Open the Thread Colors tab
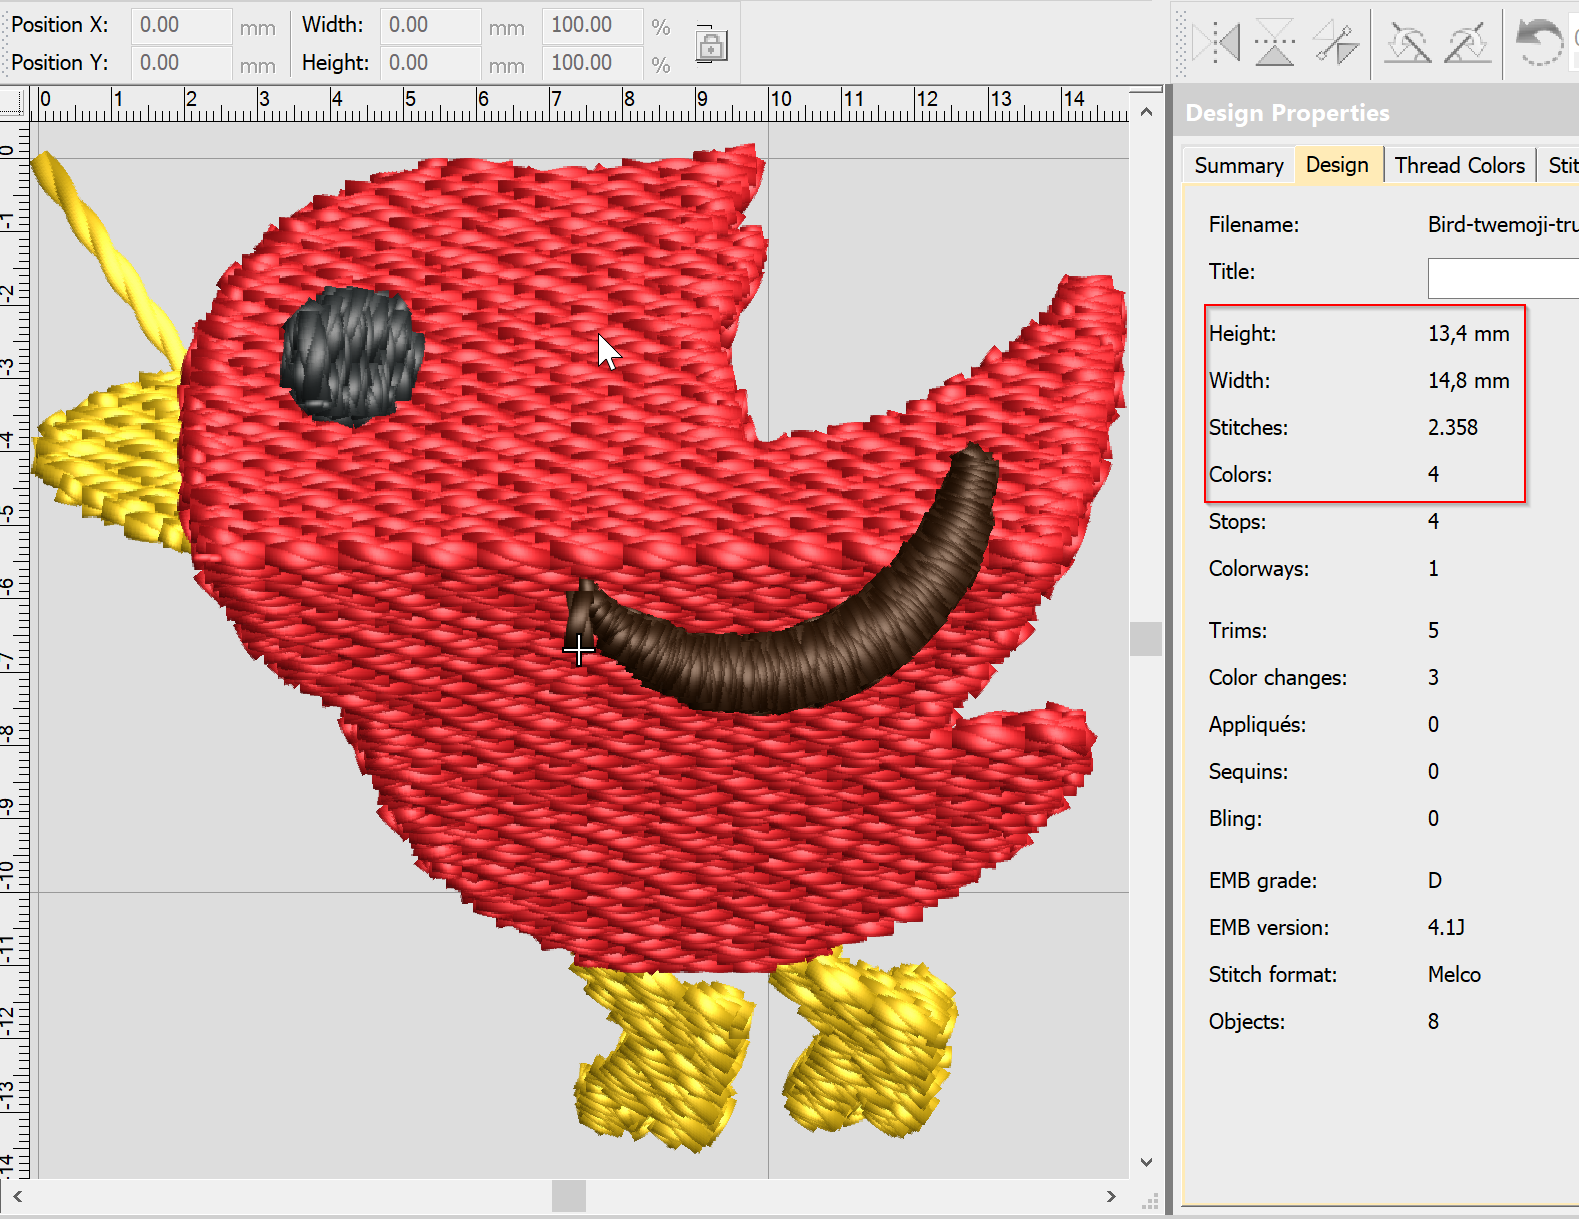This screenshot has height=1219, width=1579. tap(1459, 165)
